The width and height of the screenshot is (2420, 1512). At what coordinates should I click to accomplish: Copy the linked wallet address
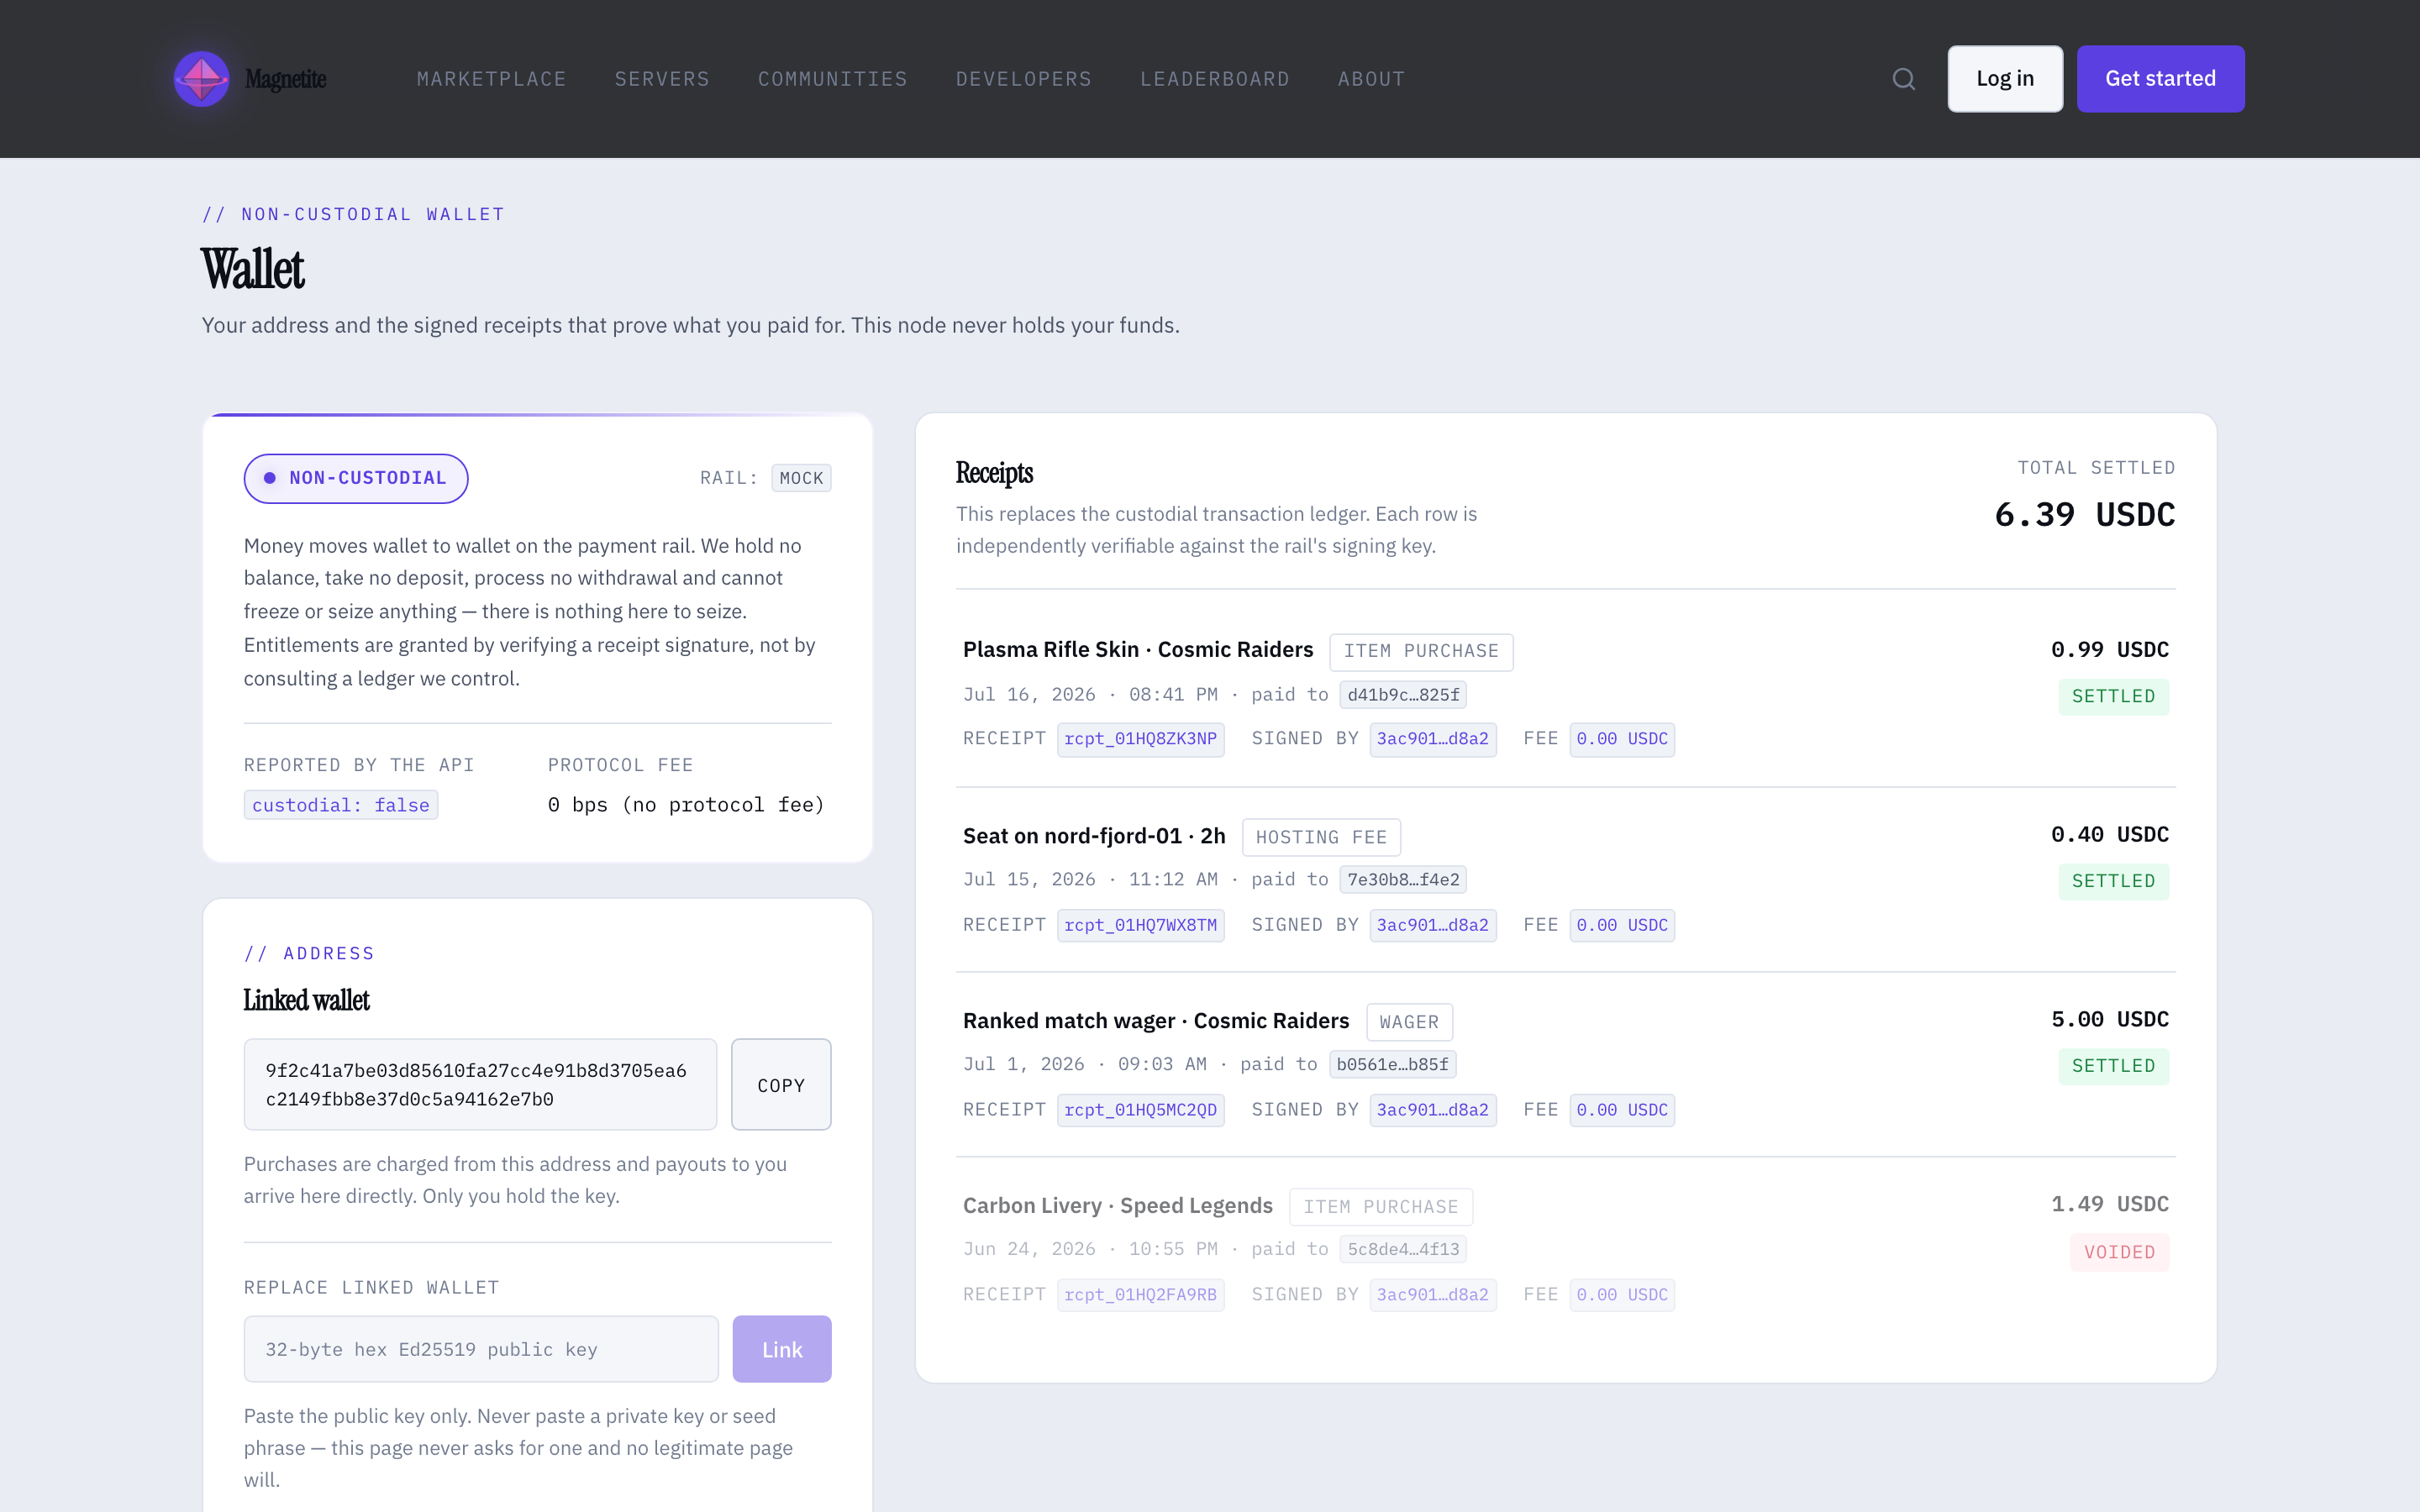781,1085
